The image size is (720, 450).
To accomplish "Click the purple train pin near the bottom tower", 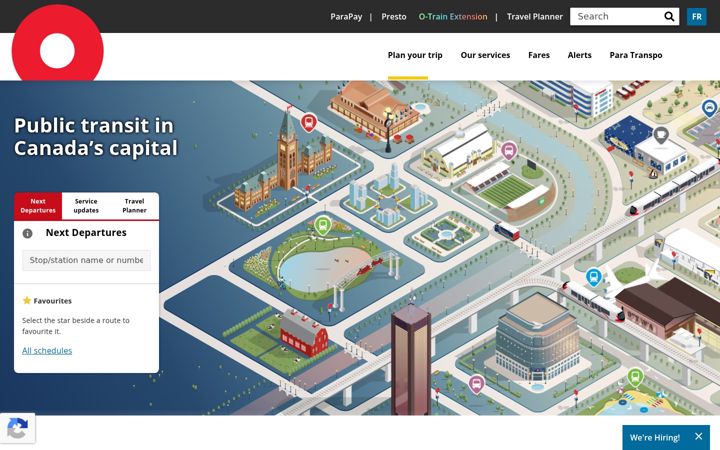I will point(477,384).
